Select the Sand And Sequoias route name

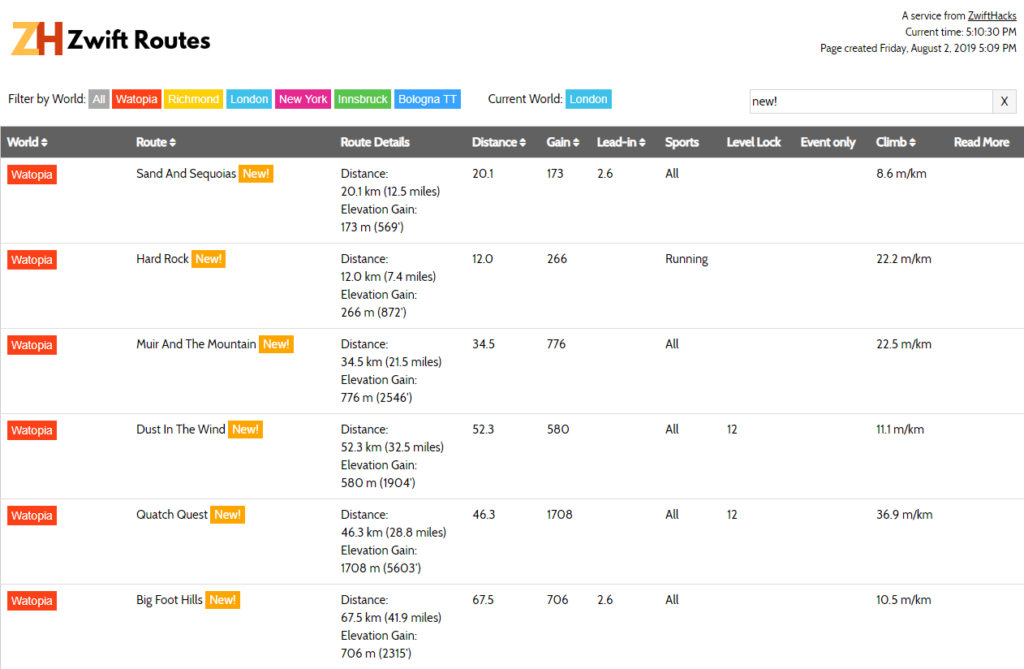(x=186, y=174)
